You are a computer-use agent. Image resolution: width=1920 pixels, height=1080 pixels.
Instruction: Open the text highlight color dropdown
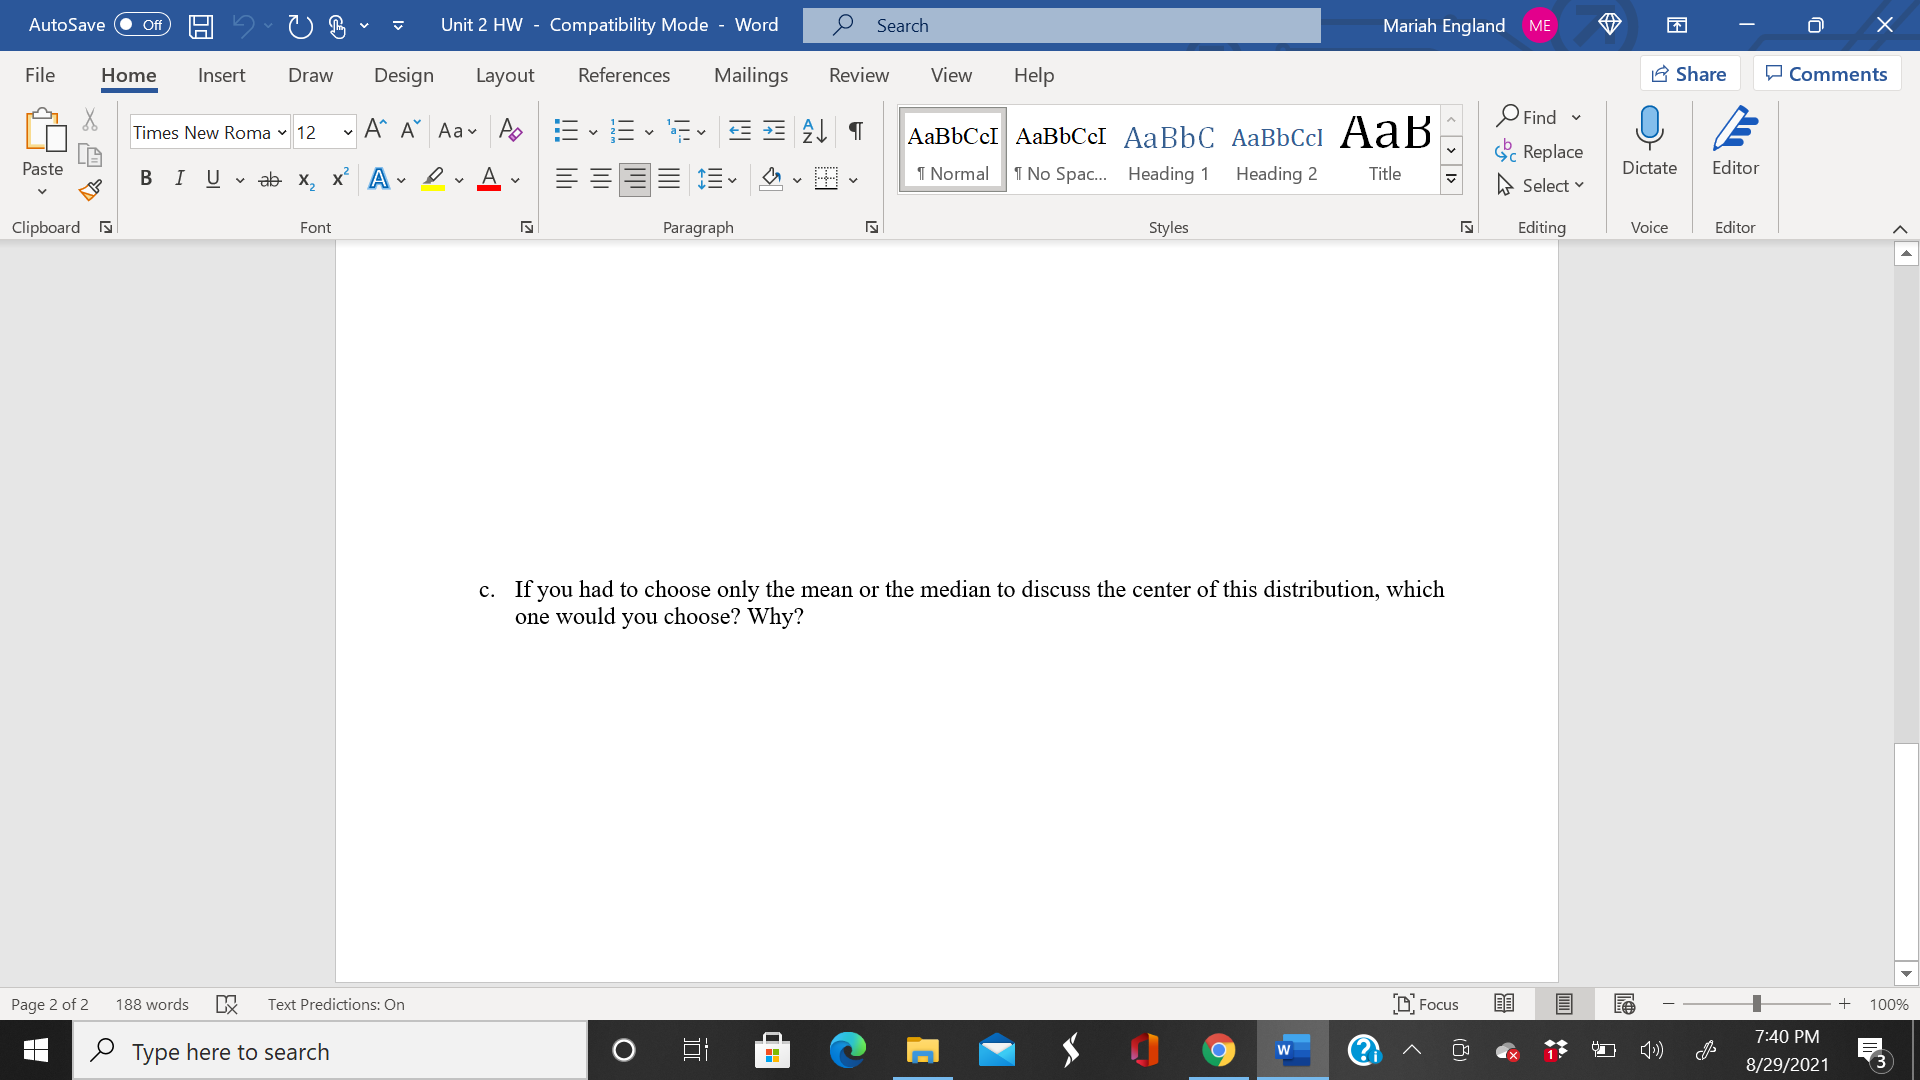pos(459,179)
